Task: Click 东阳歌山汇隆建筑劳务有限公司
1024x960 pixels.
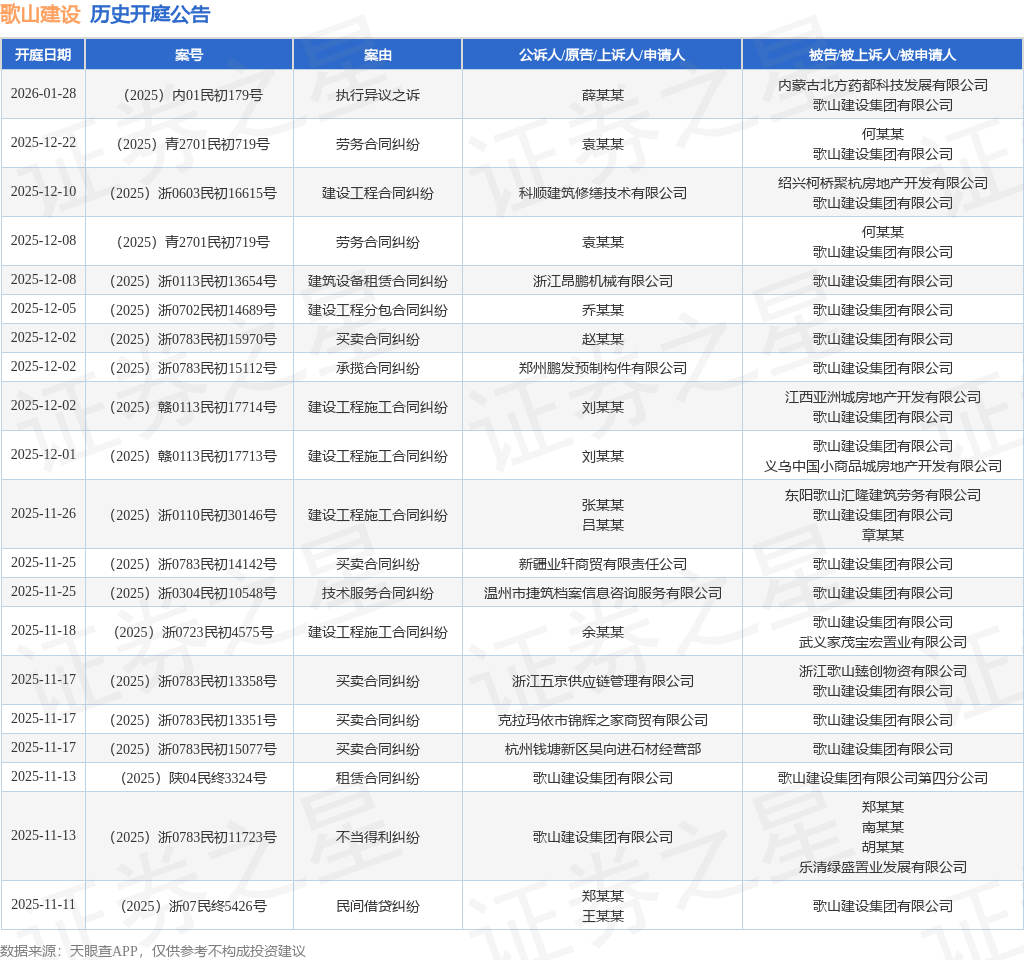Action: 882,496
